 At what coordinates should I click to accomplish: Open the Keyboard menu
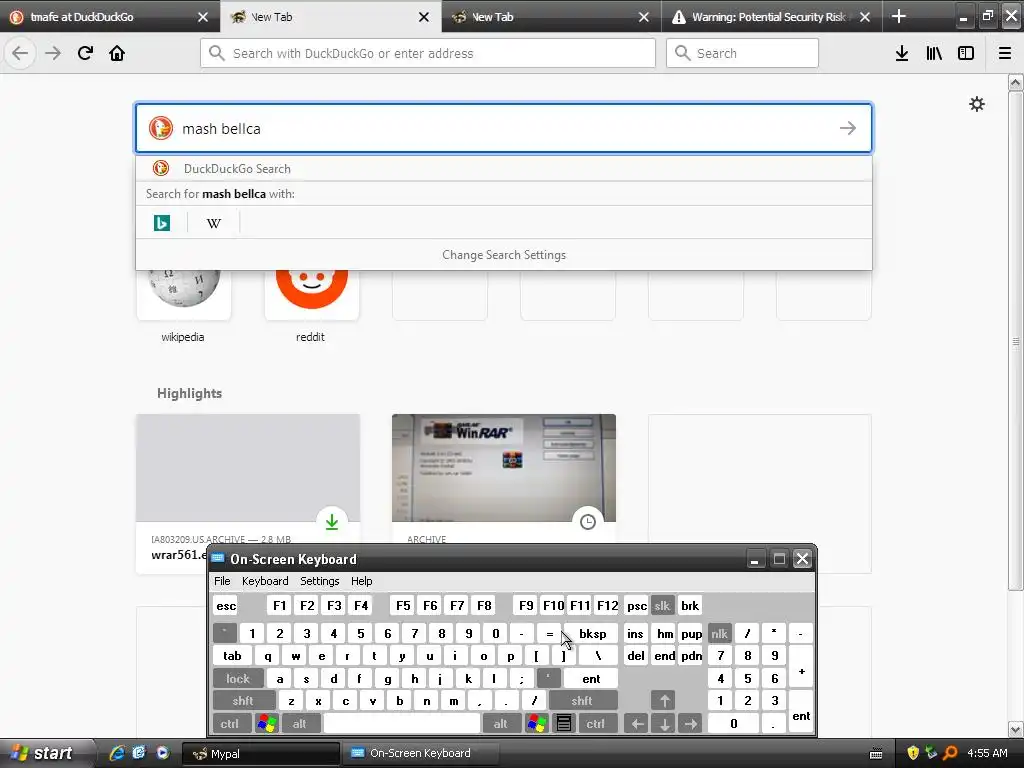(x=265, y=581)
